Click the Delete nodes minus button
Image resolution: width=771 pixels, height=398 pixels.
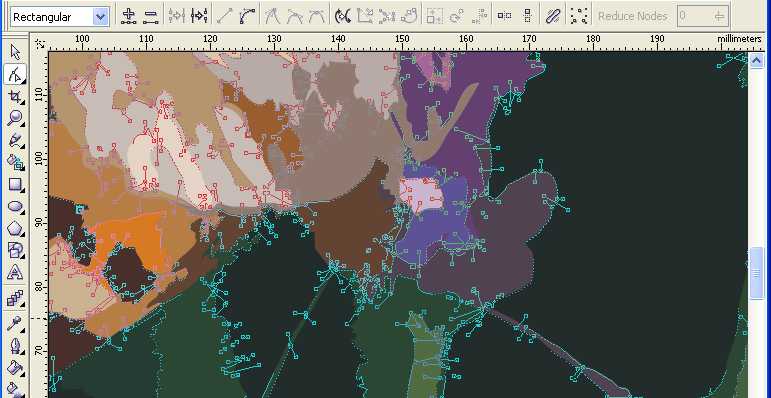point(150,16)
